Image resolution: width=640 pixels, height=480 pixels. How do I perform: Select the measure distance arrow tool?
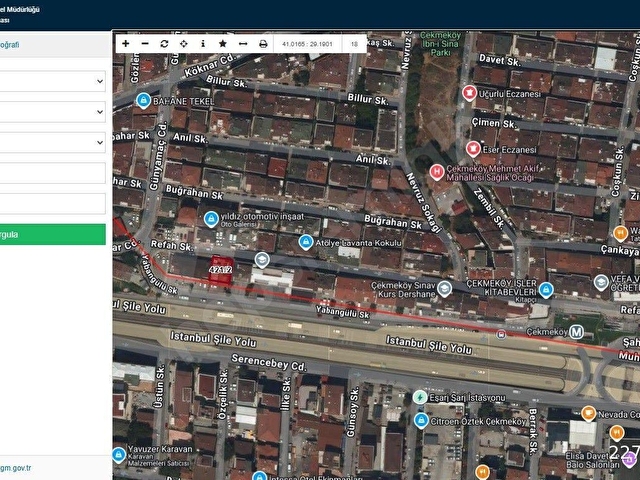(243, 44)
